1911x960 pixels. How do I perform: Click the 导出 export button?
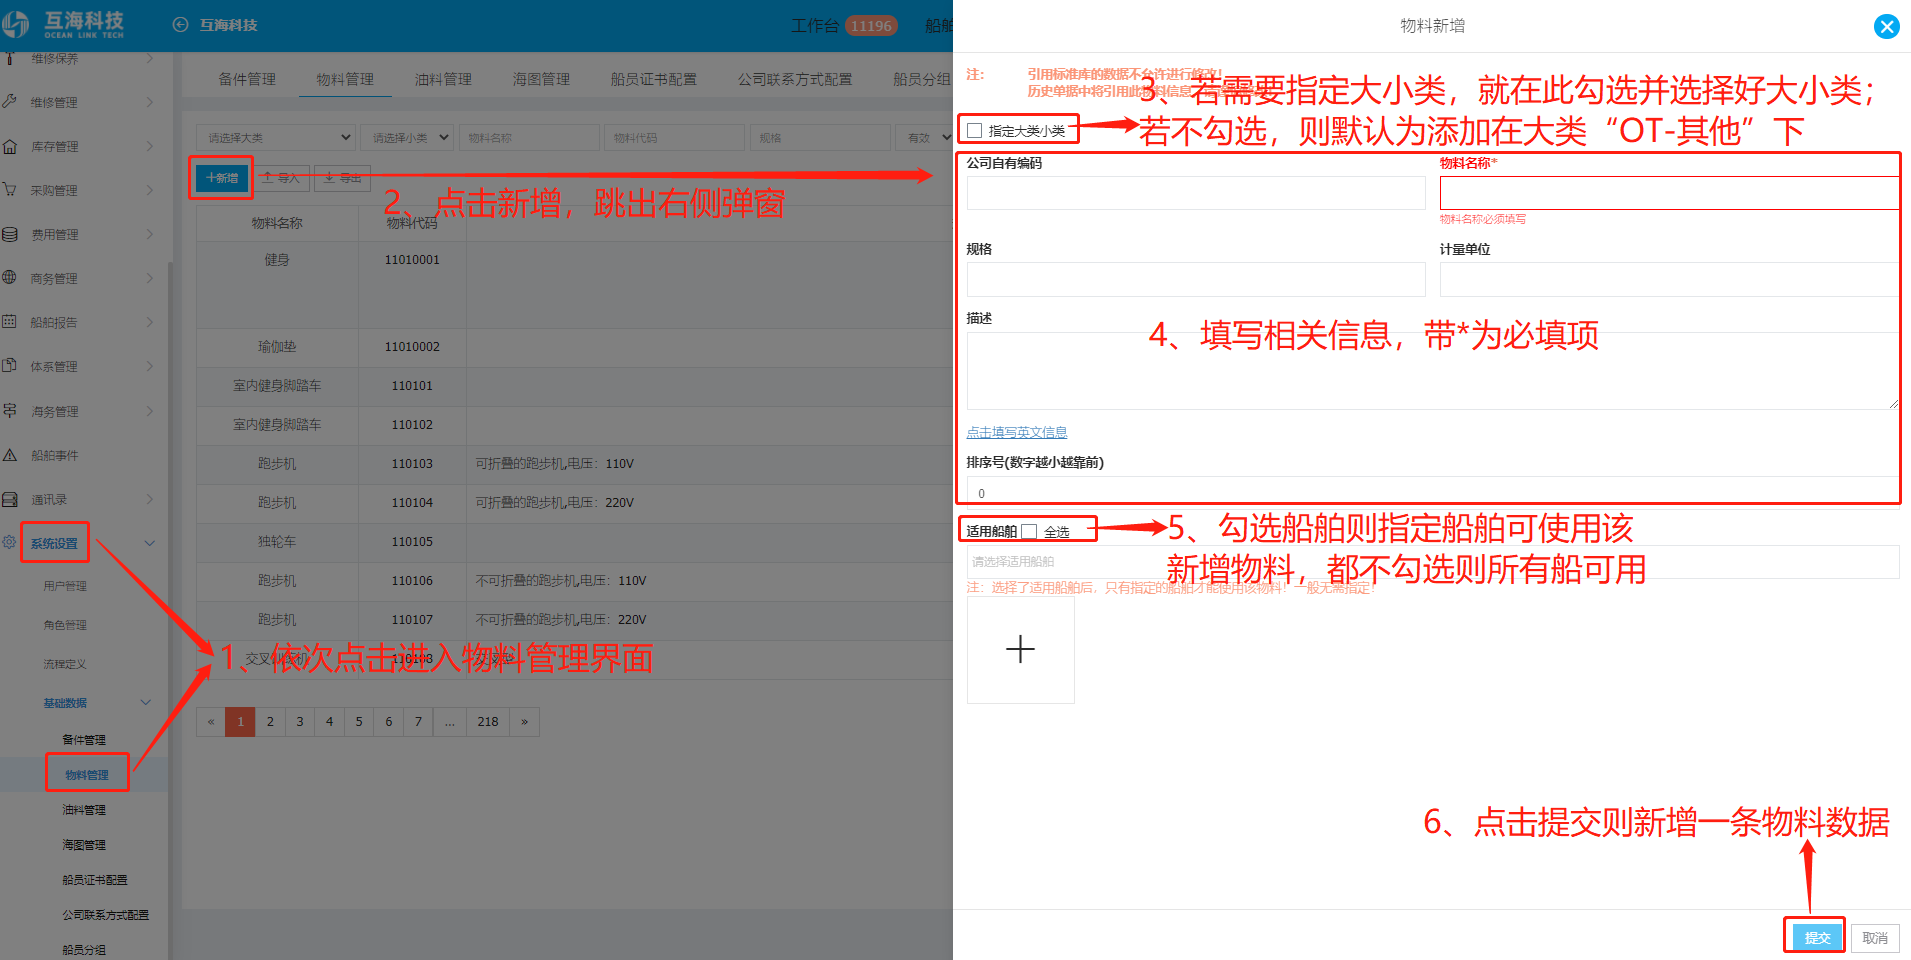coord(343,178)
